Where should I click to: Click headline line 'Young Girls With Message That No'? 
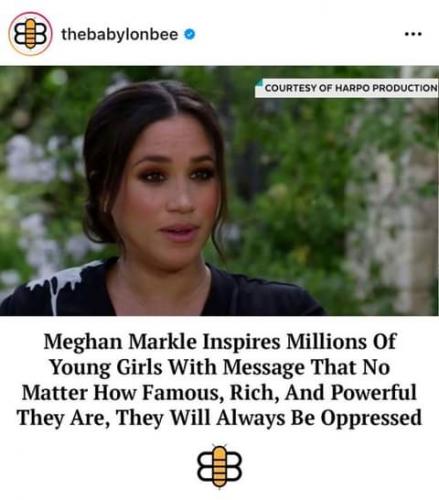tap(220, 367)
